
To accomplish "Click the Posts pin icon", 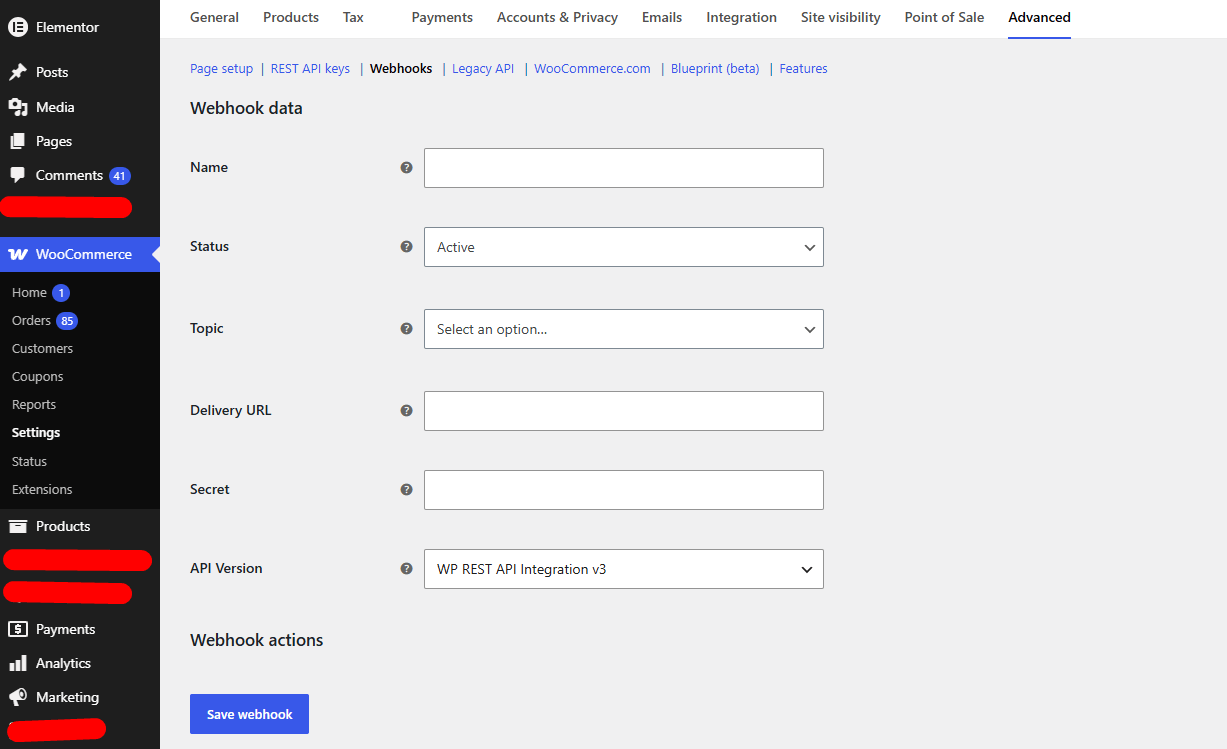I will (17, 72).
